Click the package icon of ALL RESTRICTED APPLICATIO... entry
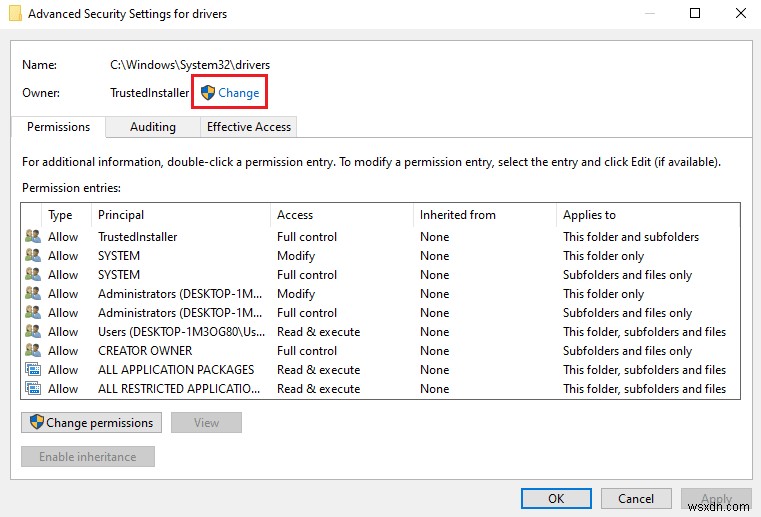This screenshot has height=517, width=761. click(x=33, y=388)
